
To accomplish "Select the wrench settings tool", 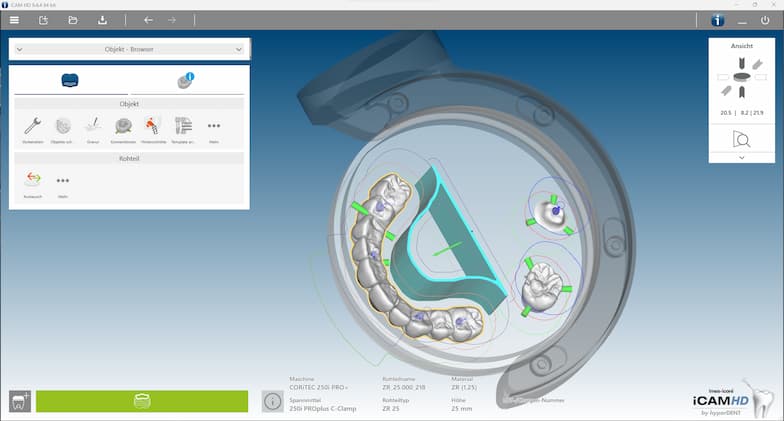I will pyautogui.click(x=32, y=125).
